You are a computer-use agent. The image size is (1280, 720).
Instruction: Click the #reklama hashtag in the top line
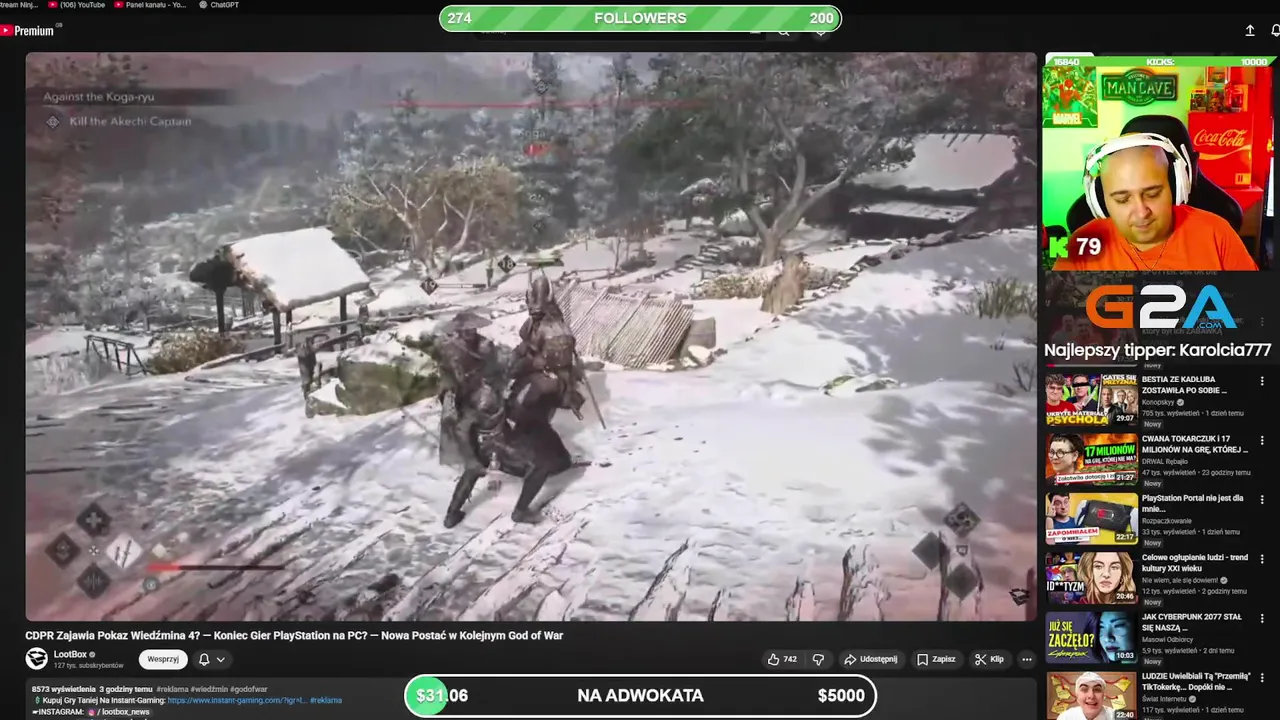click(174, 689)
